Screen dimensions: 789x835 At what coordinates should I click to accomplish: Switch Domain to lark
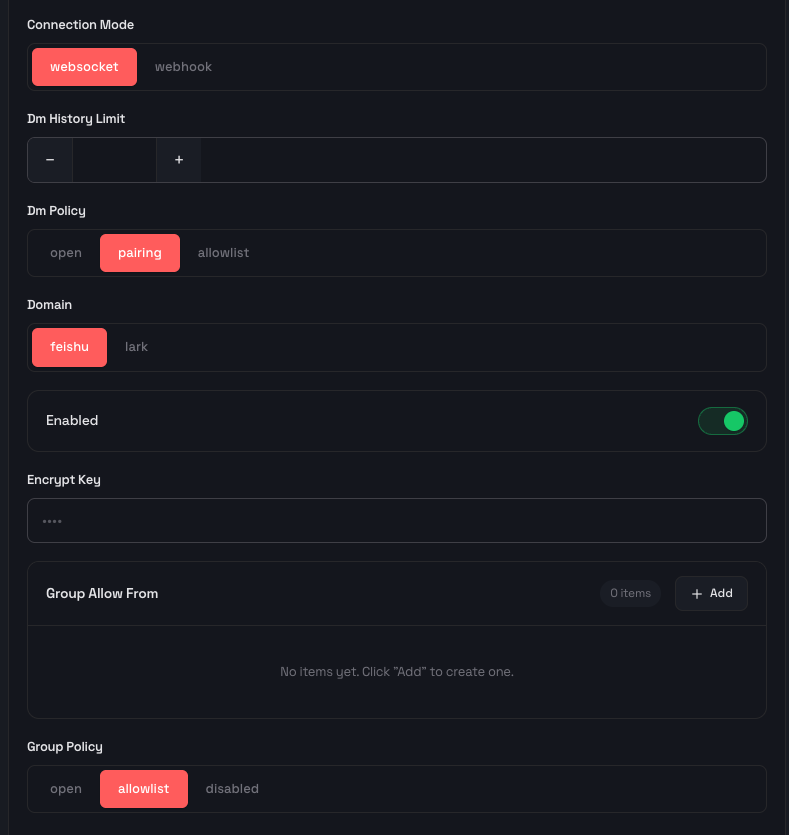(136, 347)
